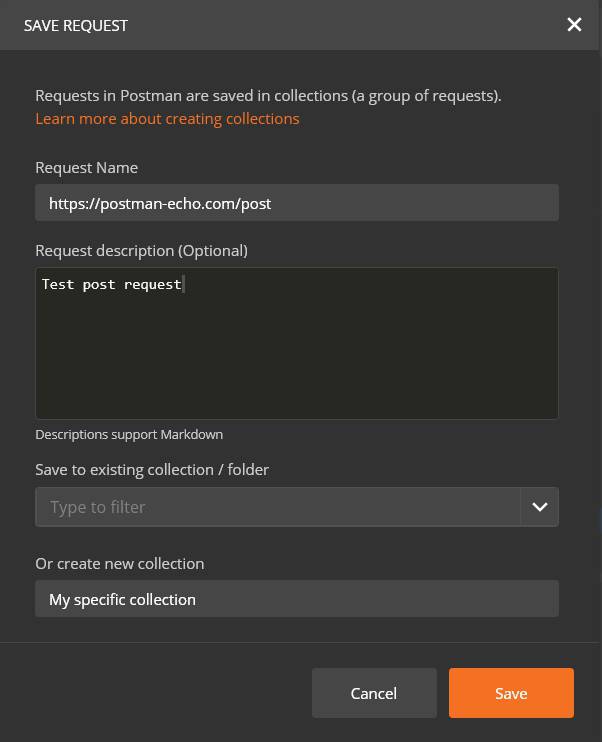This screenshot has height=742, width=602.
Task: Click the empty footer area left of Cancel
Action: click(x=160, y=693)
